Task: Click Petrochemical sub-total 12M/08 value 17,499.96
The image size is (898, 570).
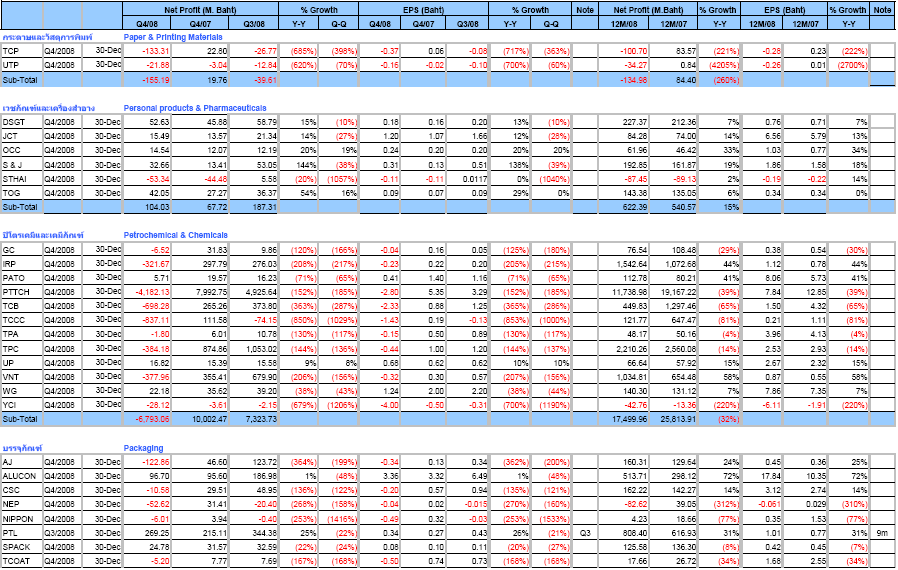Action: point(624,419)
